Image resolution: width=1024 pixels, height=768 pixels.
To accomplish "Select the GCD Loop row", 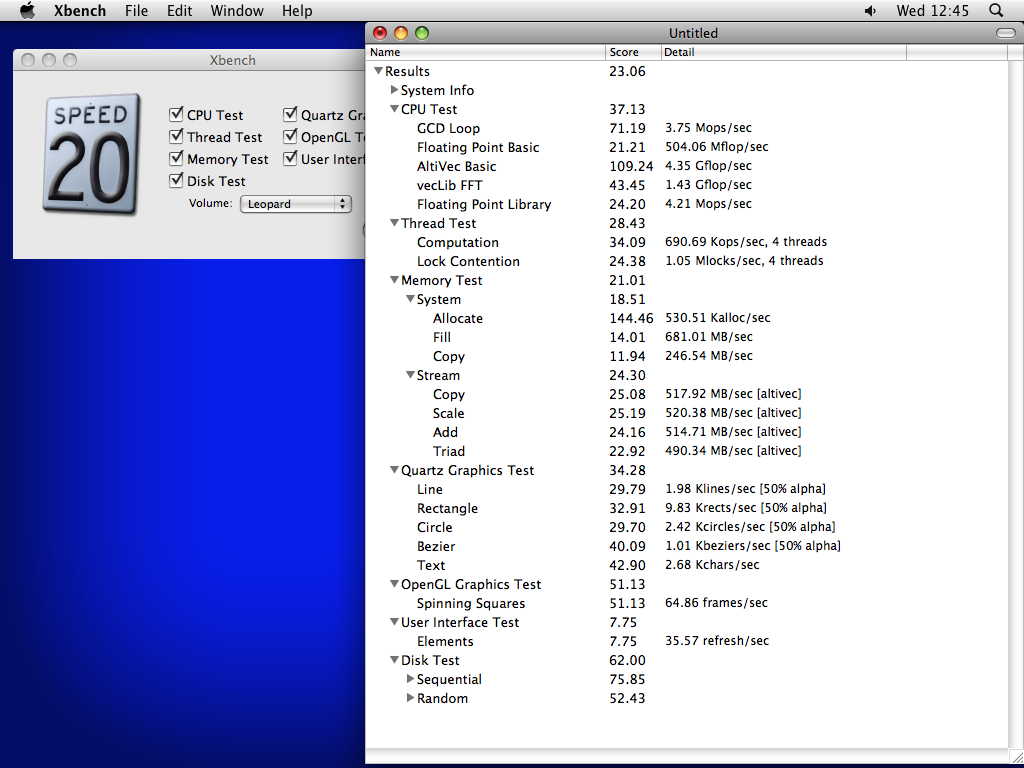I will pyautogui.click(x=686, y=128).
